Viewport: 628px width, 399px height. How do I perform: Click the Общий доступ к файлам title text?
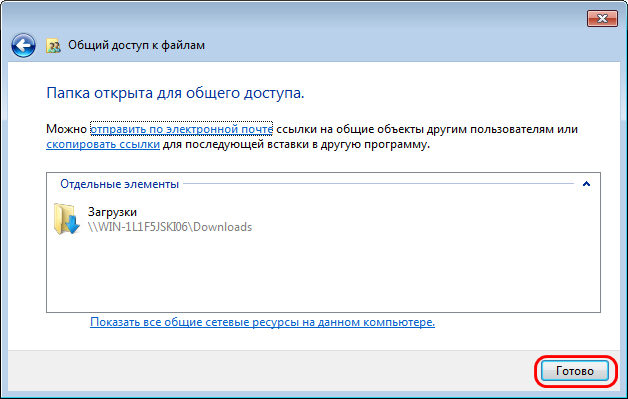(136, 45)
